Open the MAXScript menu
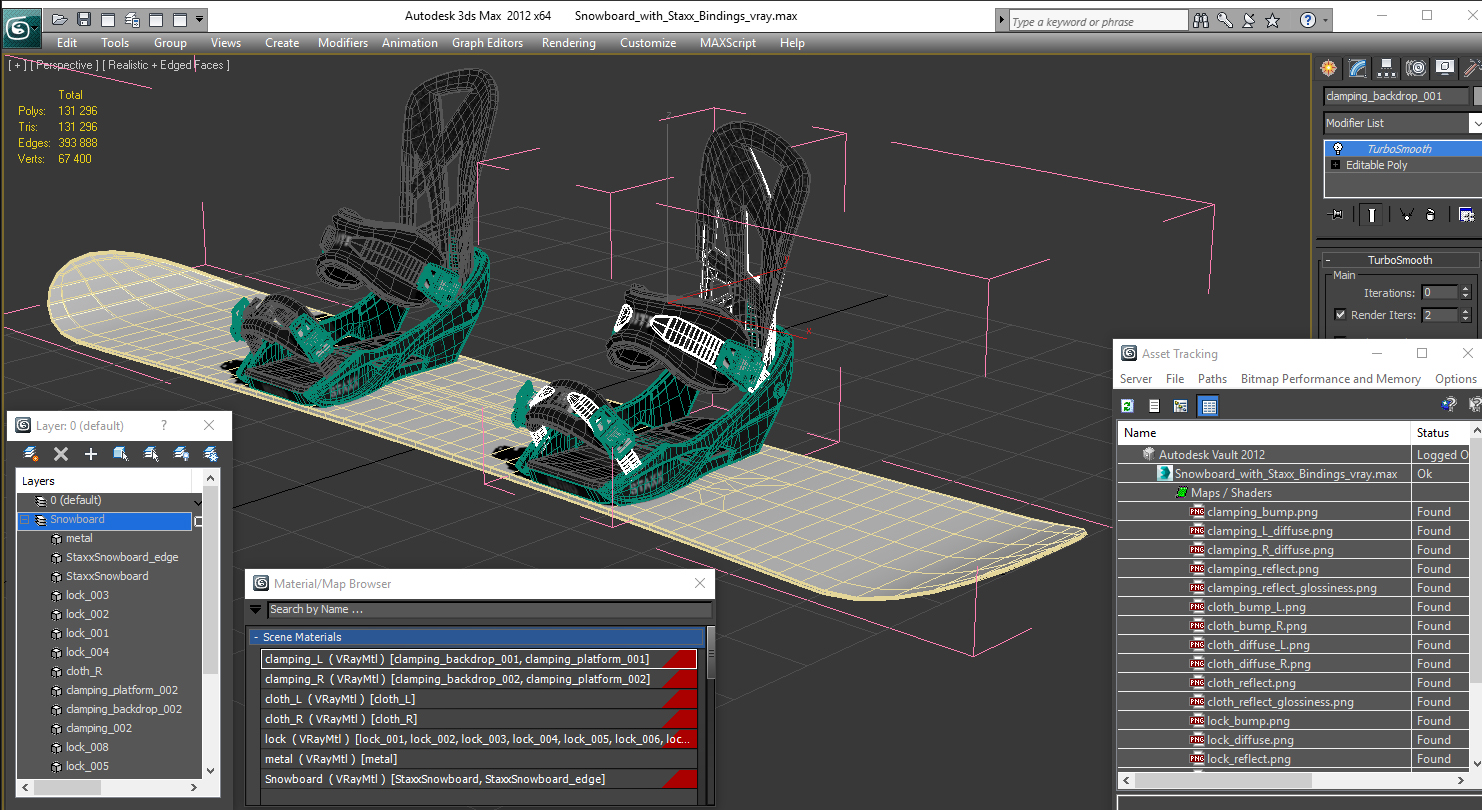 pos(729,43)
